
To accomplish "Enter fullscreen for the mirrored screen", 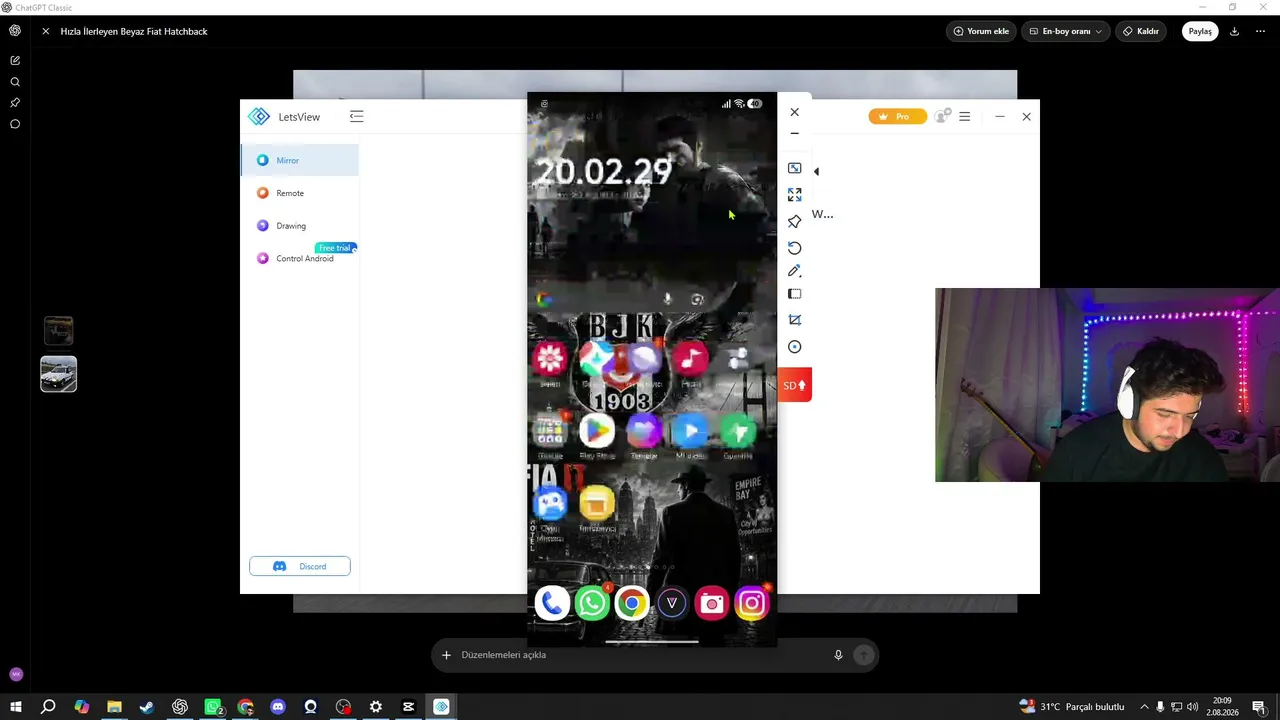I will tap(794, 194).
